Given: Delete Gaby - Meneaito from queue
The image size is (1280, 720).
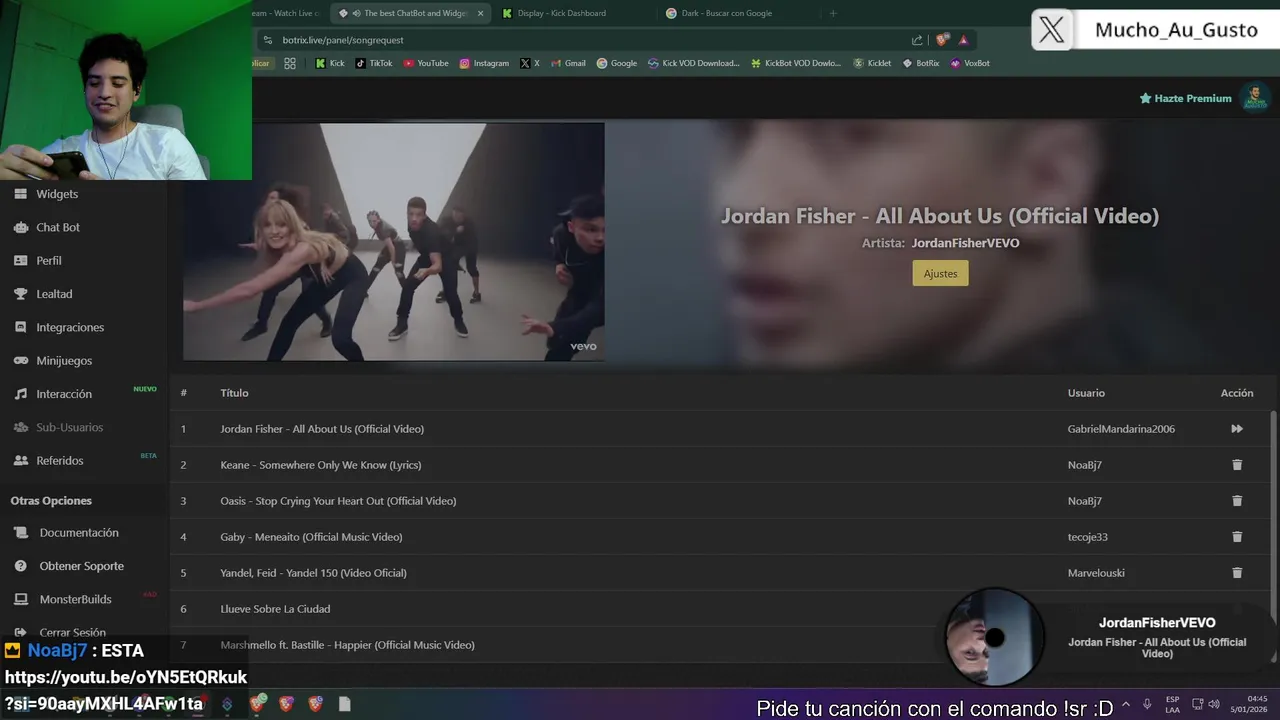Looking at the screenshot, I should (1237, 537).
